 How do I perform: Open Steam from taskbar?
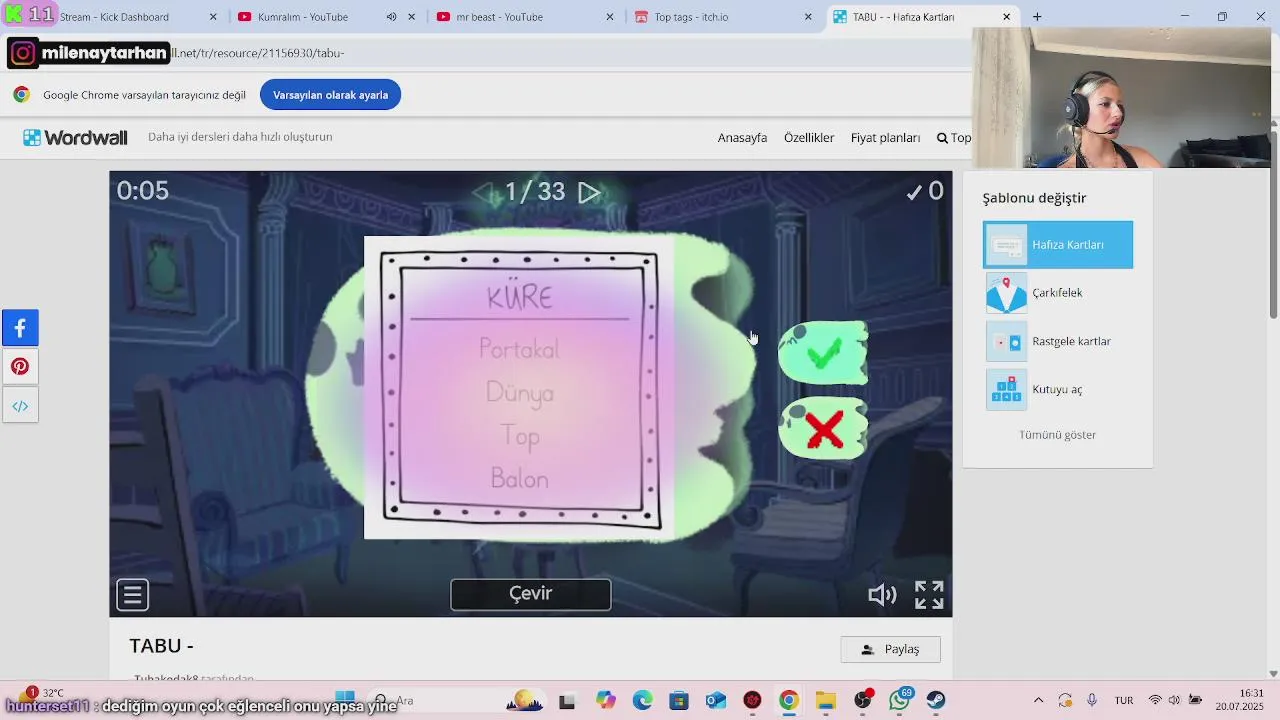[x=936, y=700]
